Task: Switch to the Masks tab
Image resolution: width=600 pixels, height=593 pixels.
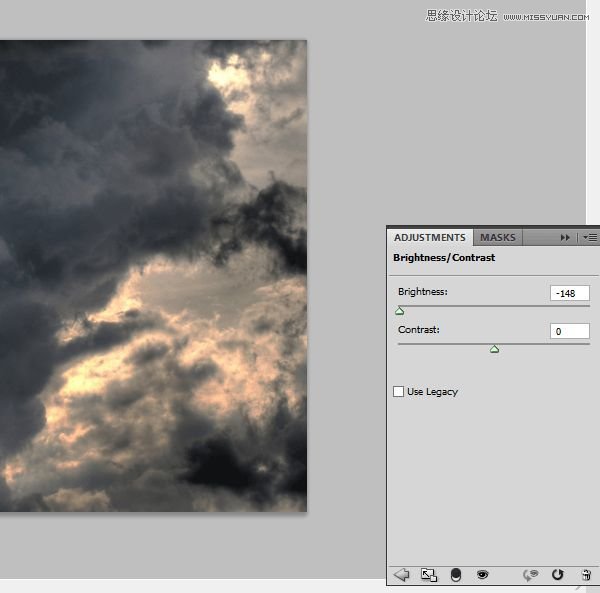Action: [498, 237]
